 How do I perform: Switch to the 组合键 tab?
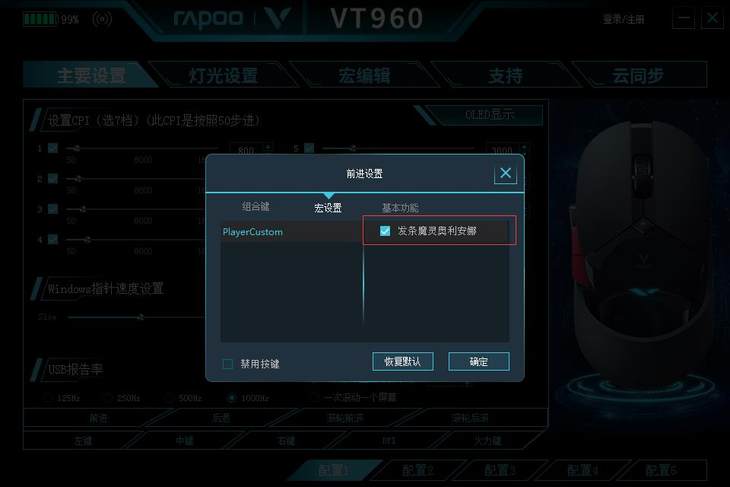click(x=256, y=207)
